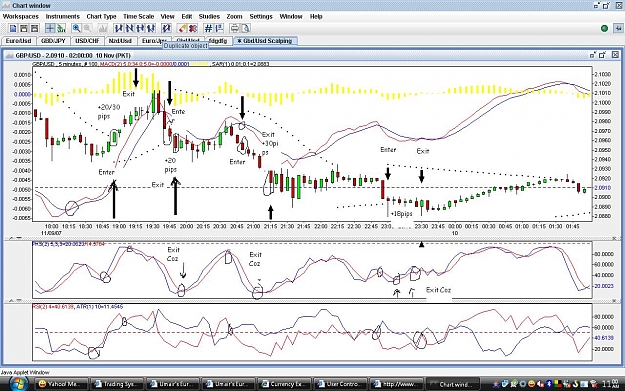The width and height of the screenshot is (625, 391).
Task: Open the Zoom menu
Action: pos(234,16)
